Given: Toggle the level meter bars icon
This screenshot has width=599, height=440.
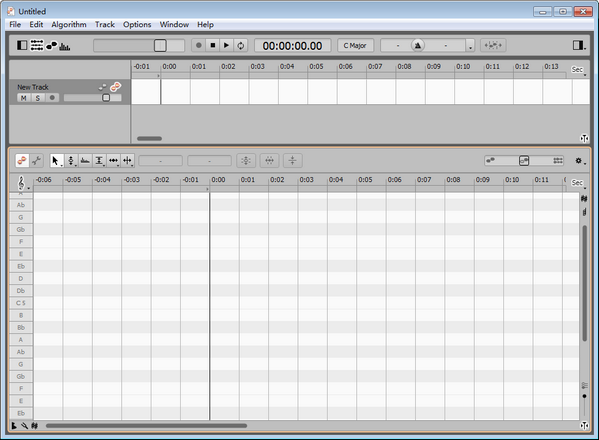Looking at the screenshot, I should [65, 47].
